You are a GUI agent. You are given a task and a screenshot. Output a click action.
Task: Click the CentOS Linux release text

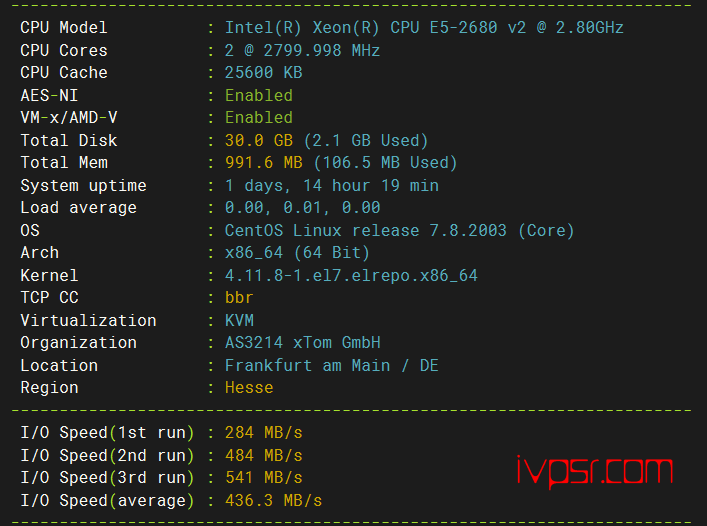(399, 231)
